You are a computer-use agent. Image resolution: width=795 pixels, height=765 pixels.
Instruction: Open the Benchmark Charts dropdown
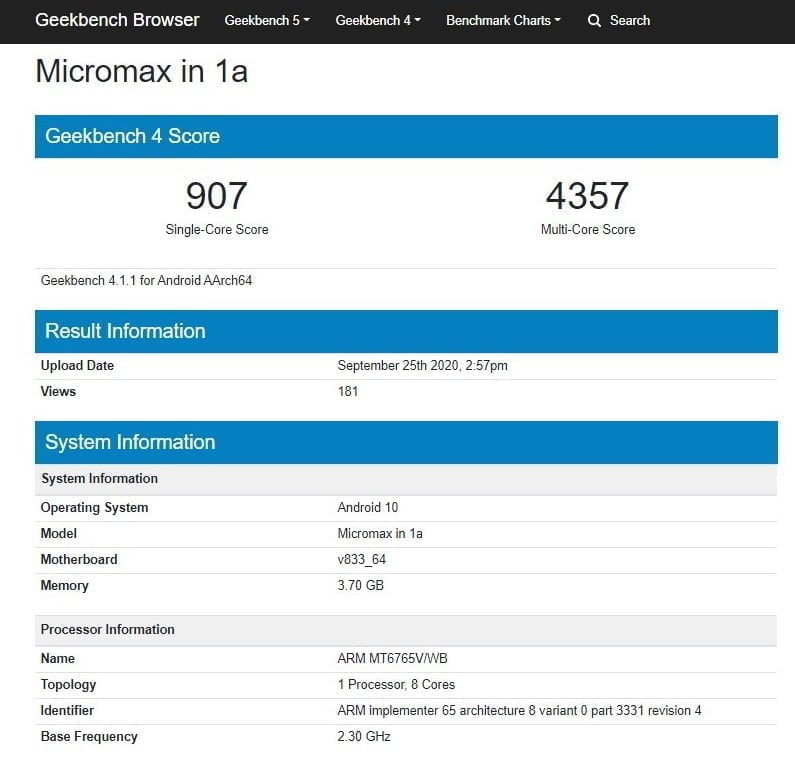(x=503, y=20)
